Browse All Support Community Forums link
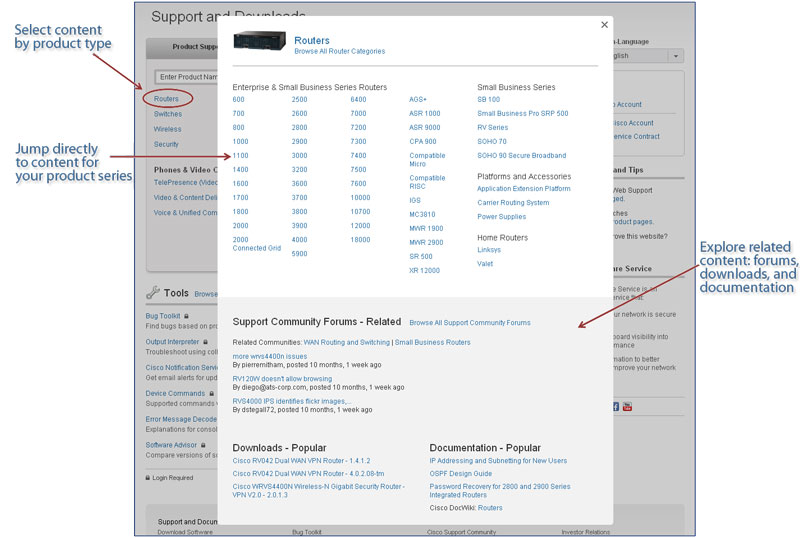 [x=470, y=323]
